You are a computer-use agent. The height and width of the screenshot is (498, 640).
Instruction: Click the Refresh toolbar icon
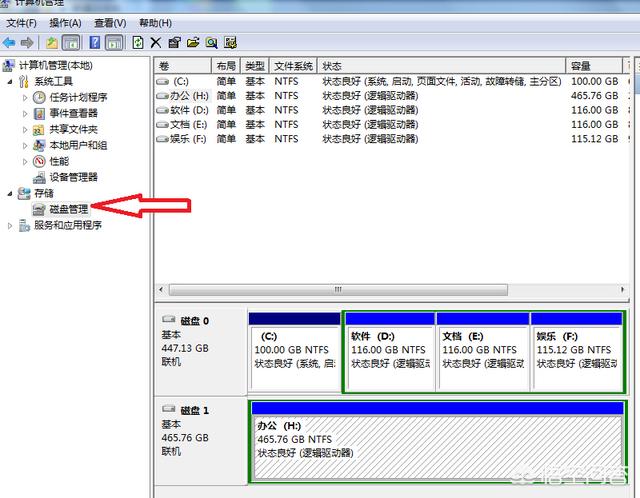[x=137, y=42]
